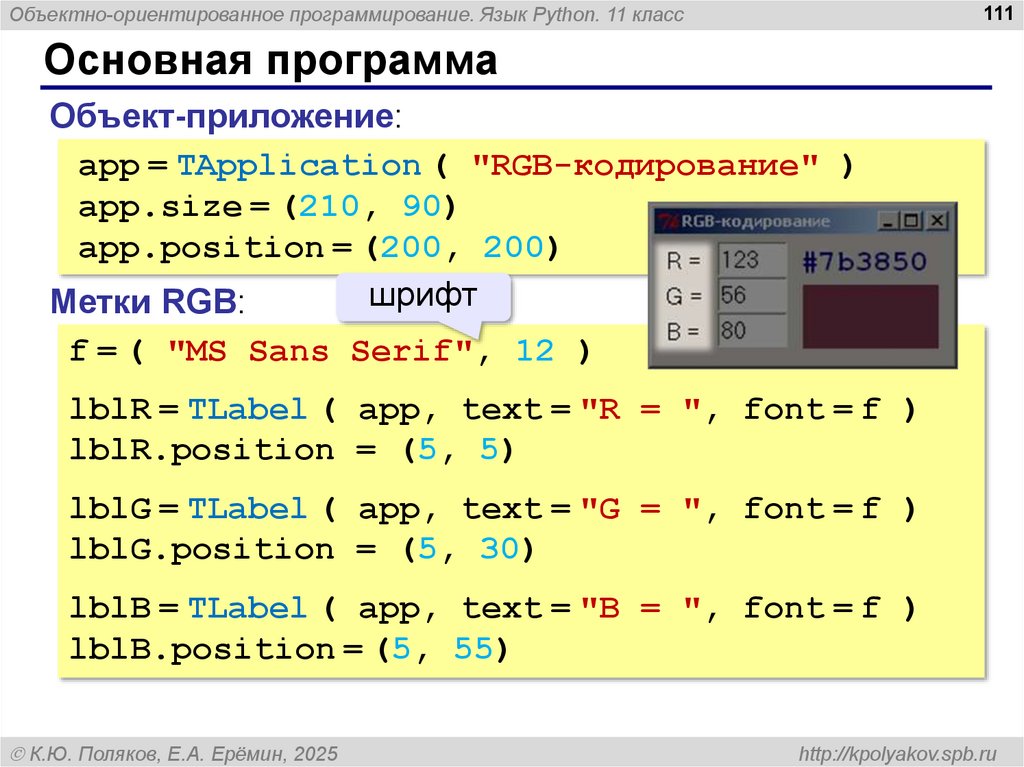Click the 'G =' label in the RGB window

[683, 297]
